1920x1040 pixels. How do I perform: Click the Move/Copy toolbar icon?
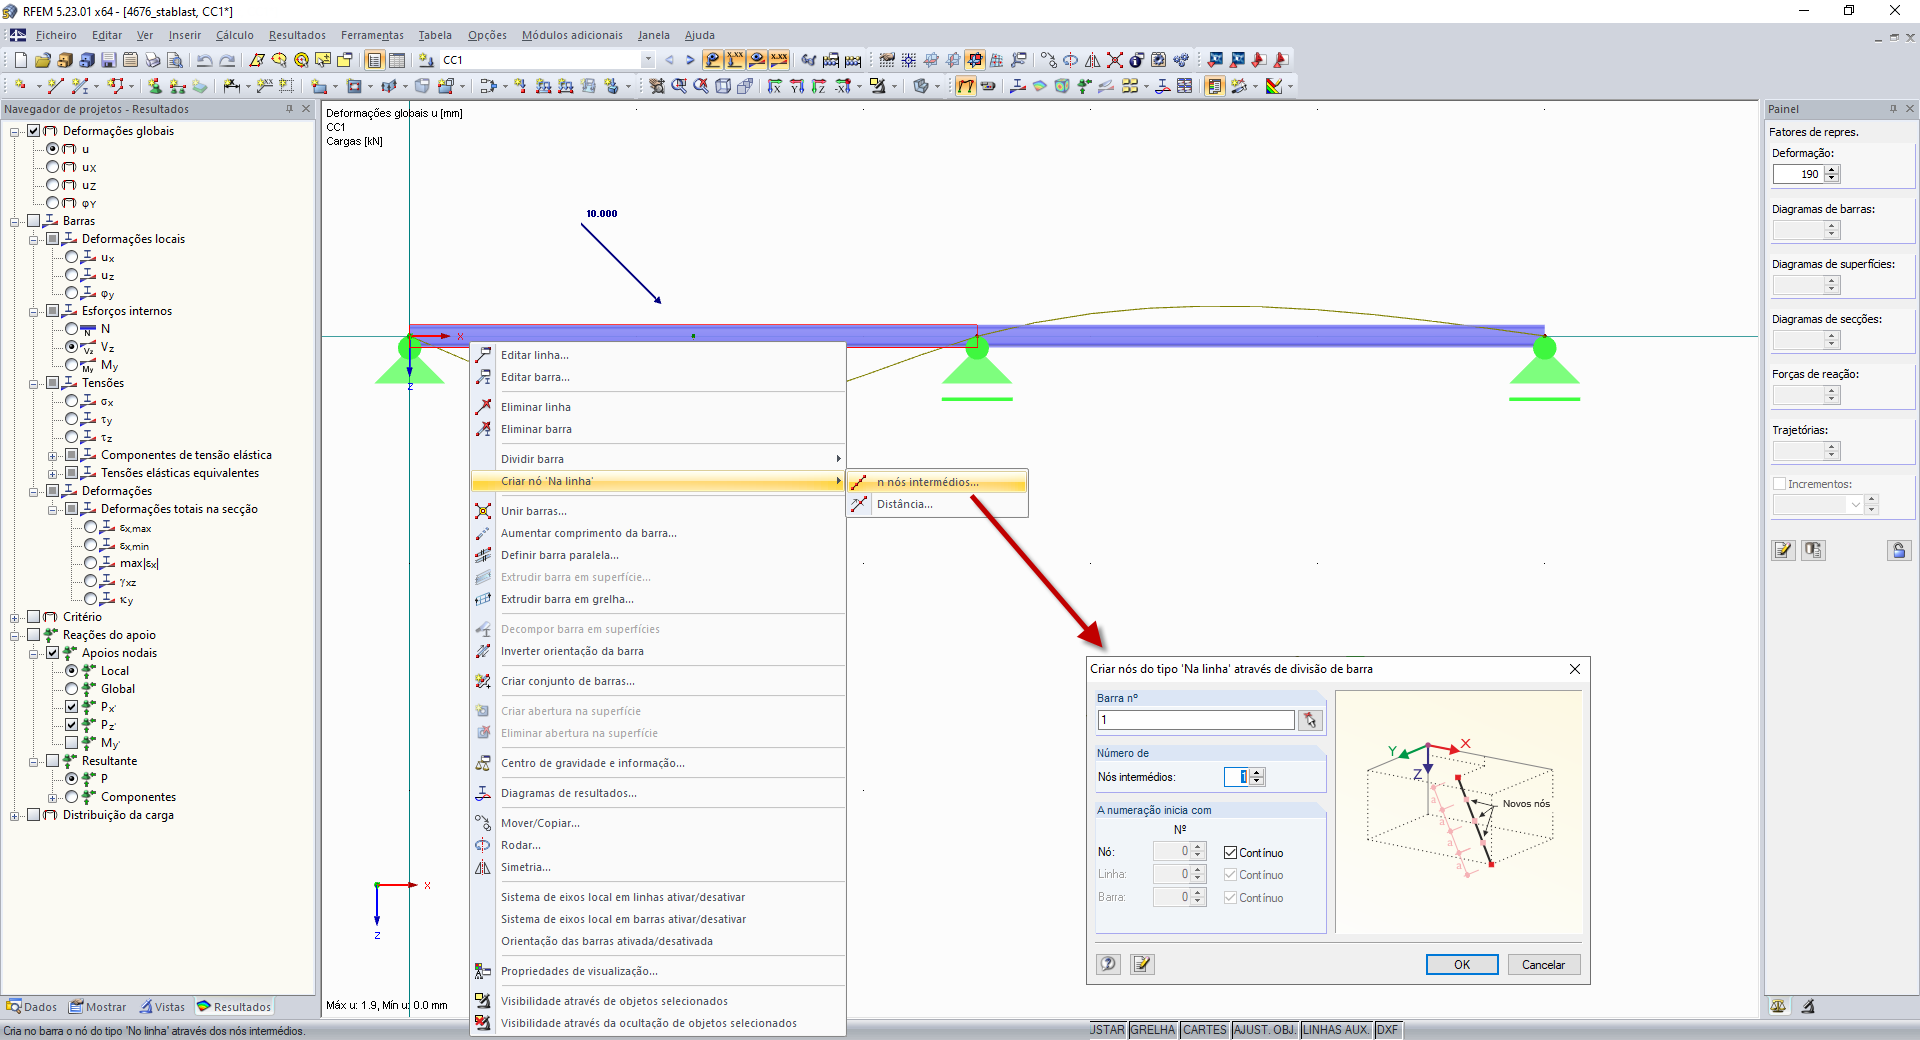tap(1048, 60)
